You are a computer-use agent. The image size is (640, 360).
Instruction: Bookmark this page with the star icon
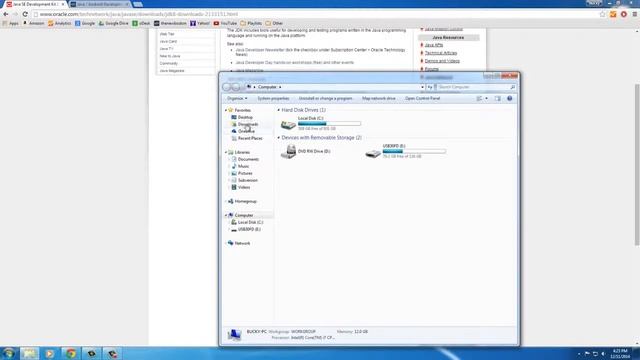602,14
